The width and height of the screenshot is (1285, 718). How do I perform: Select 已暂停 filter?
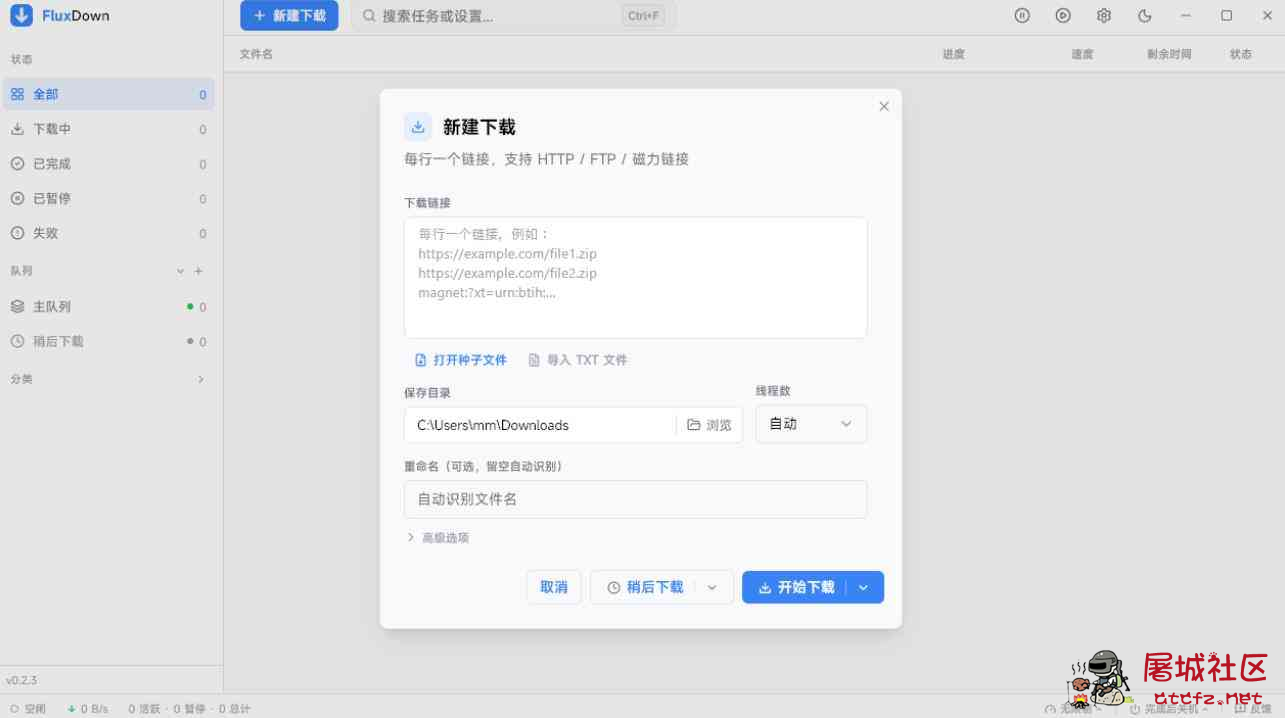pos(108,198)
